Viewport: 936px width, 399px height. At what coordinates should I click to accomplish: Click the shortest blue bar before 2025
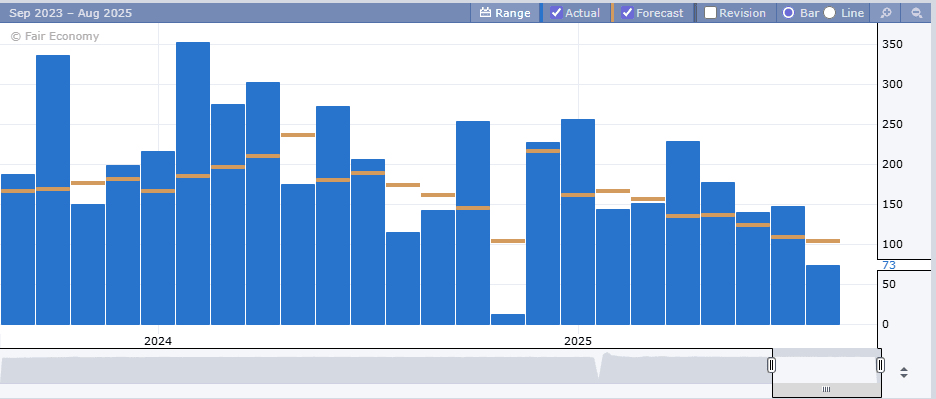pyautogui.click(x=508, y=320)
